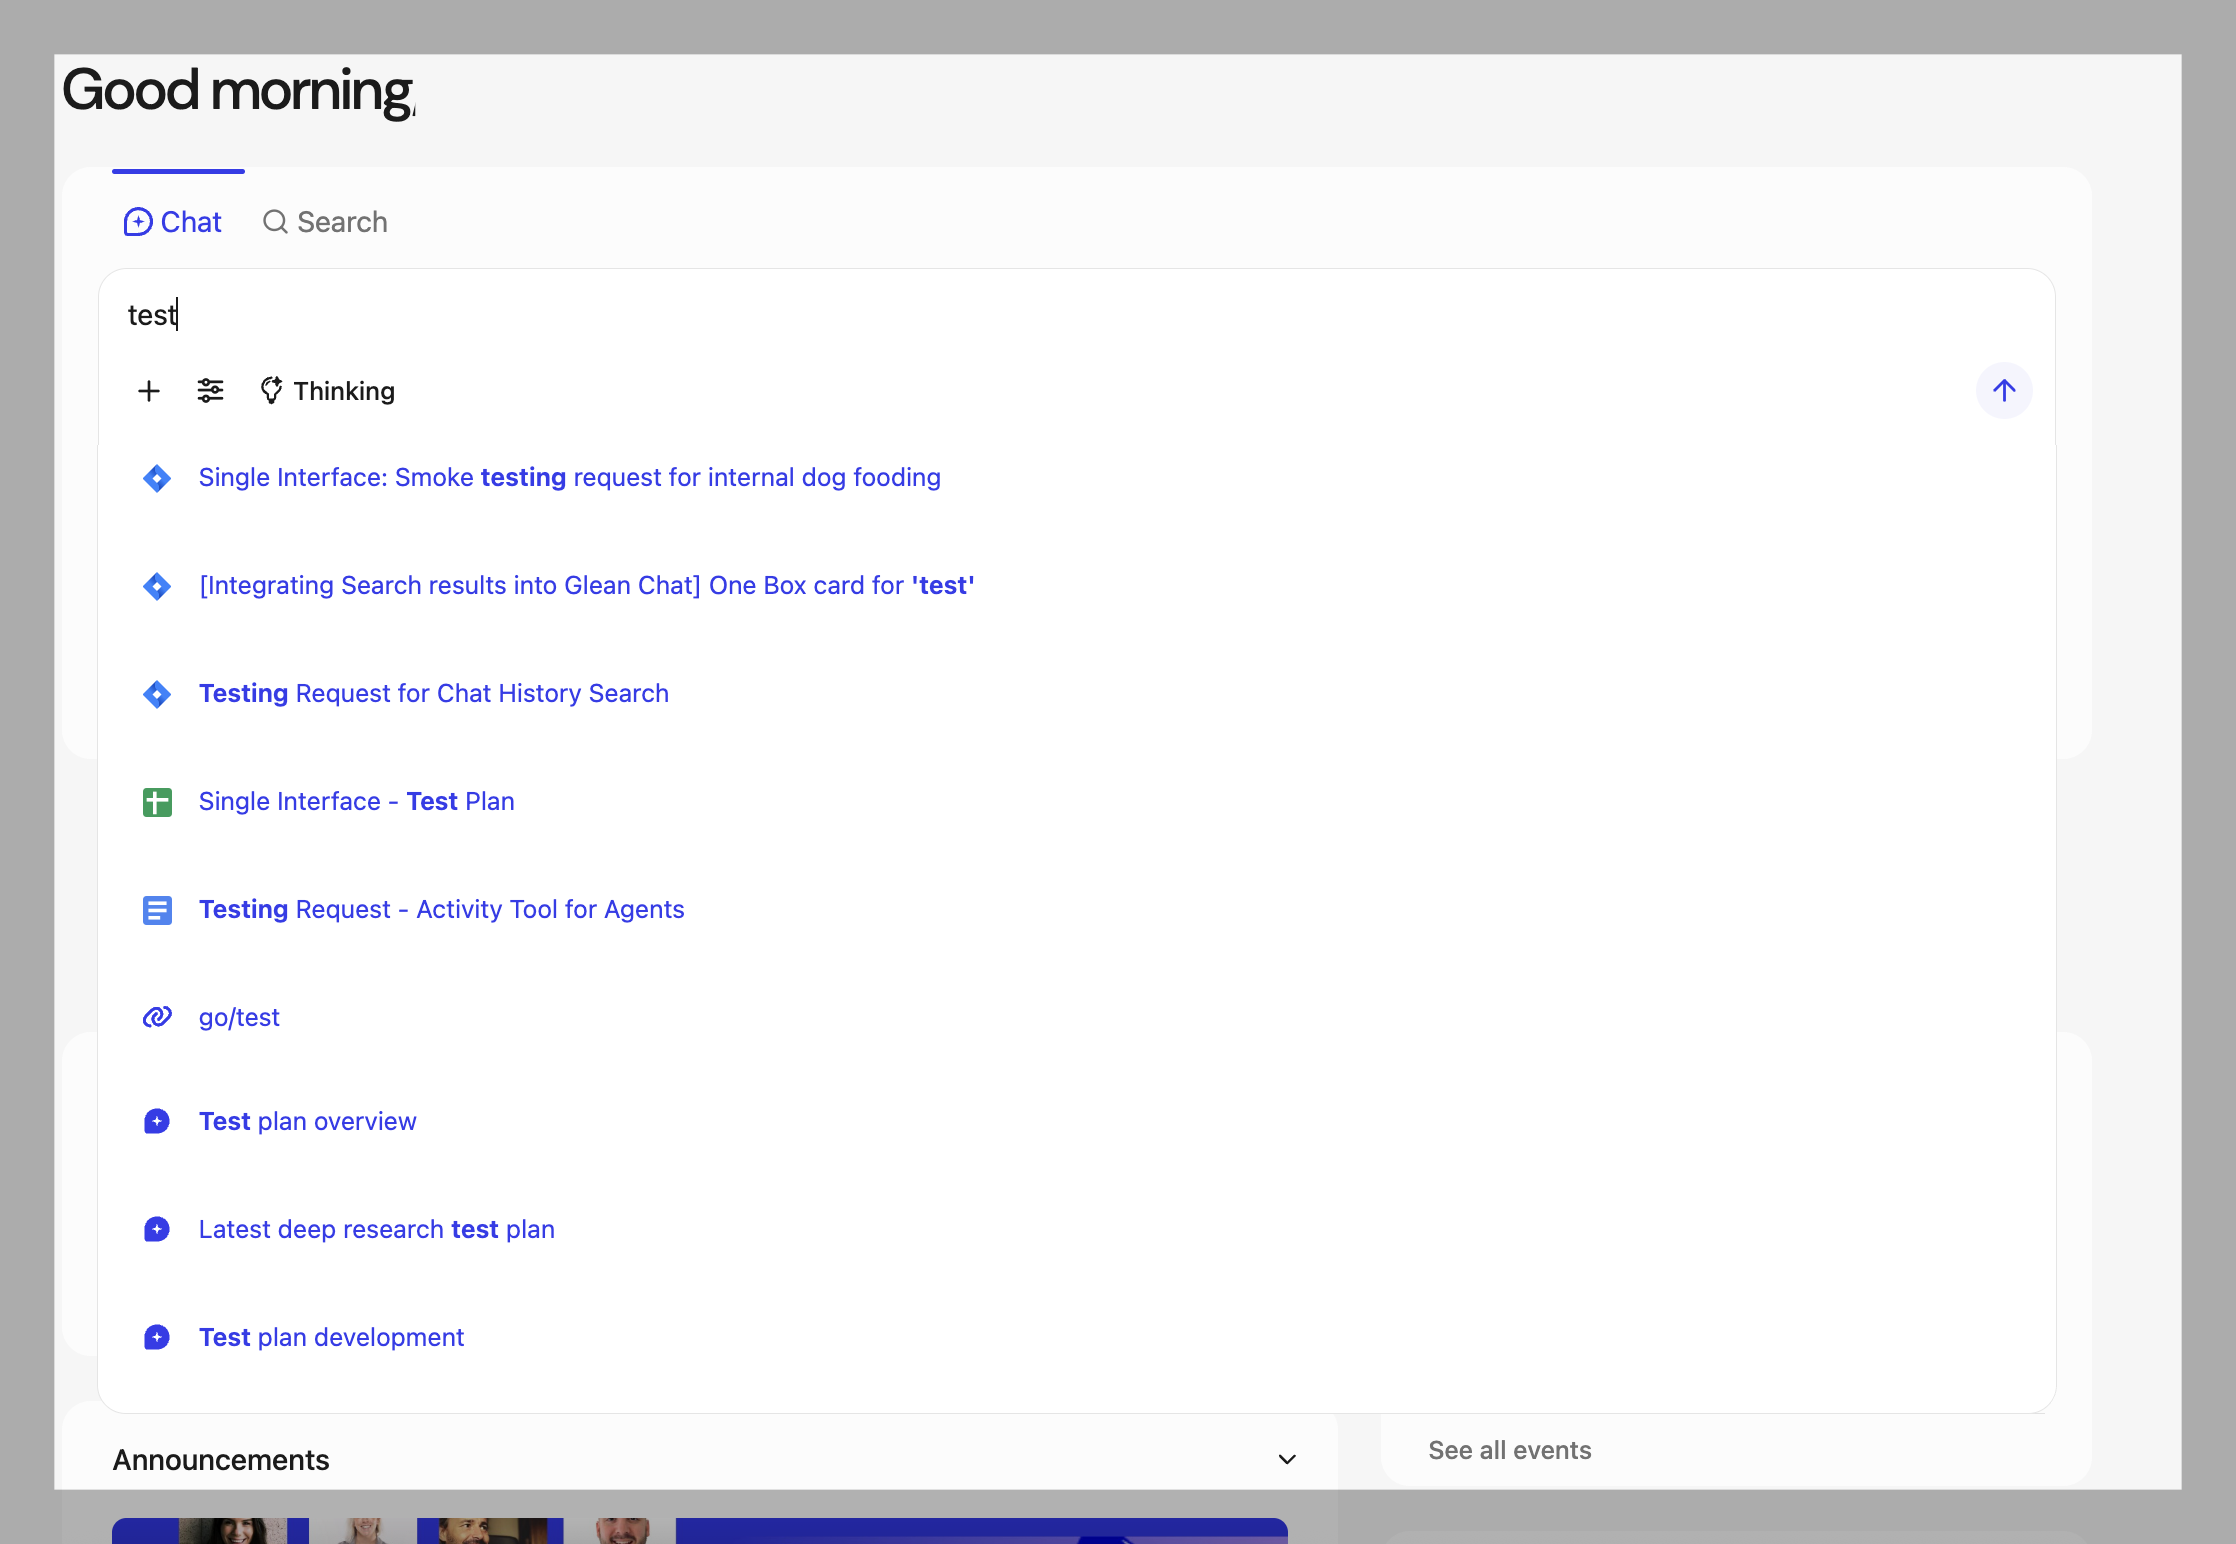
Task: Switch to the Search tab
Action: 325,222
